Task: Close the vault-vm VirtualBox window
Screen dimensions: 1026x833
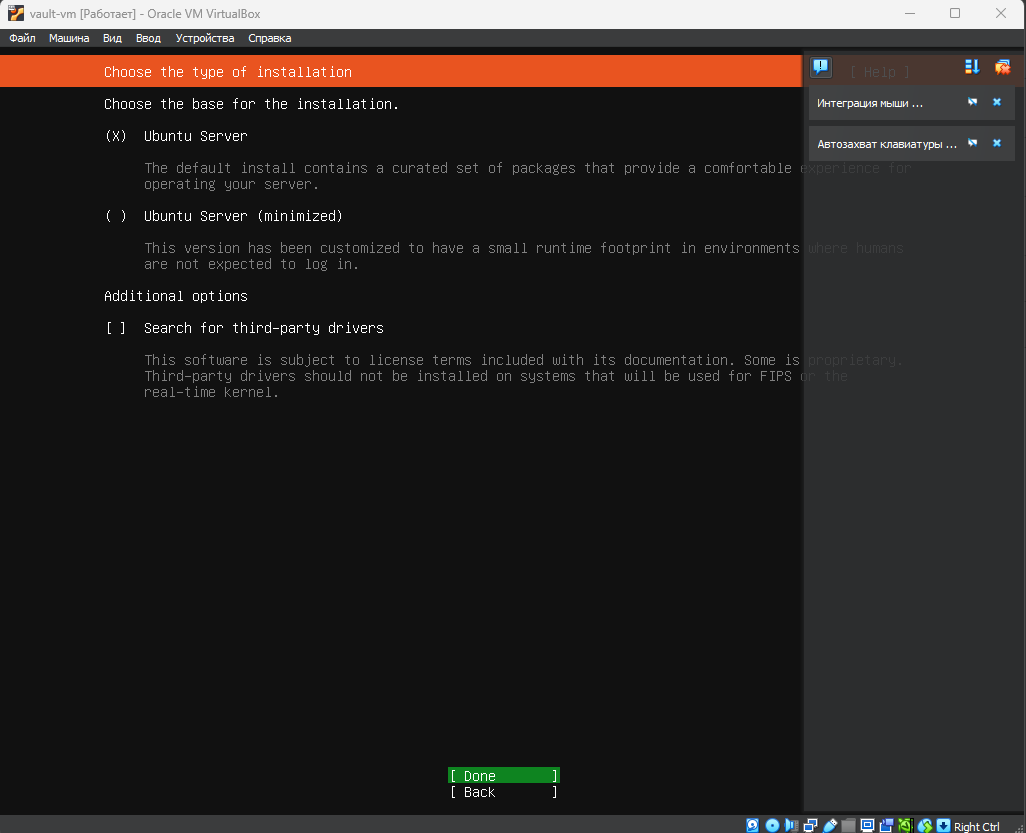Action: tap(1000, 13)
